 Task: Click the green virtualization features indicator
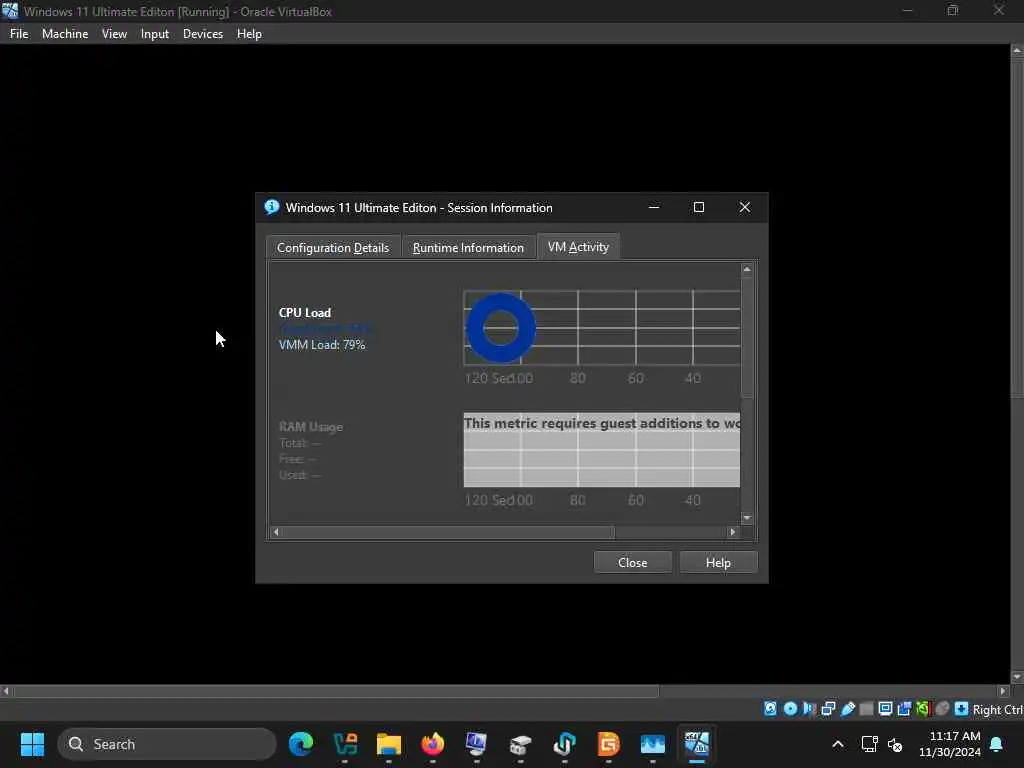[x=923, y=709]
